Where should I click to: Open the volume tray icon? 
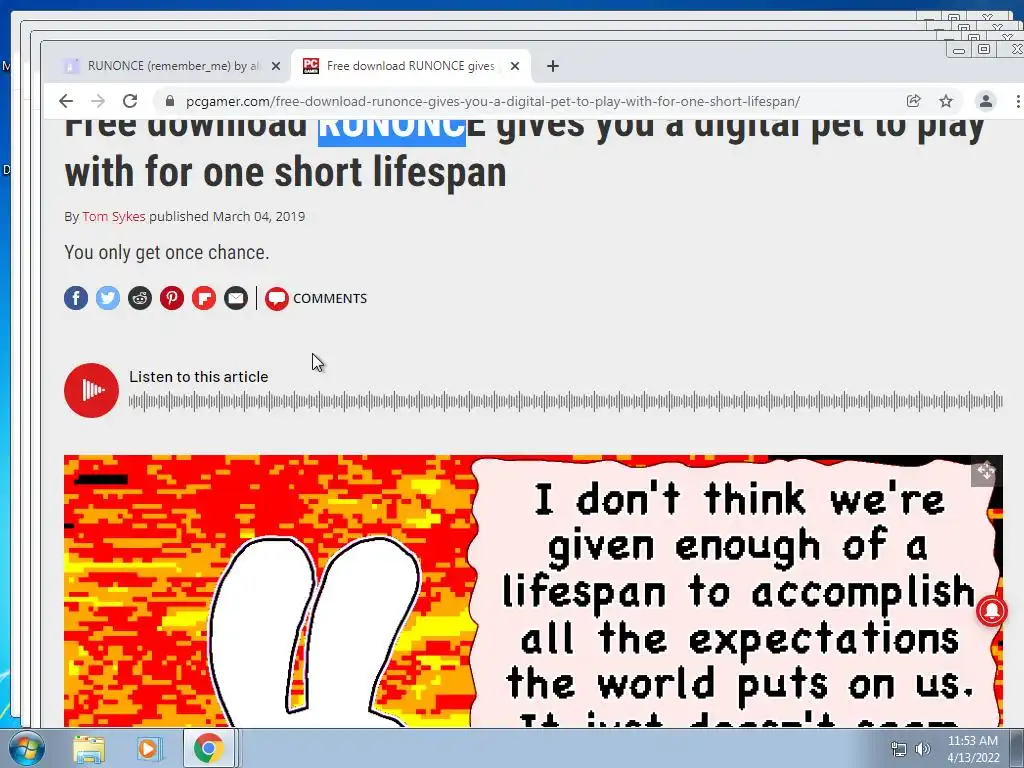tap(923, 749)
